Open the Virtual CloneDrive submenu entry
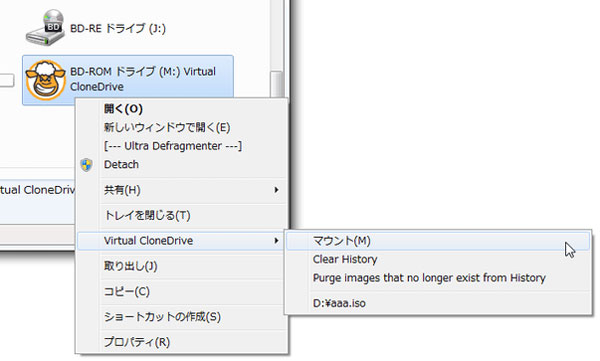This screenshot has height=361, width=600. pos(182,241)
